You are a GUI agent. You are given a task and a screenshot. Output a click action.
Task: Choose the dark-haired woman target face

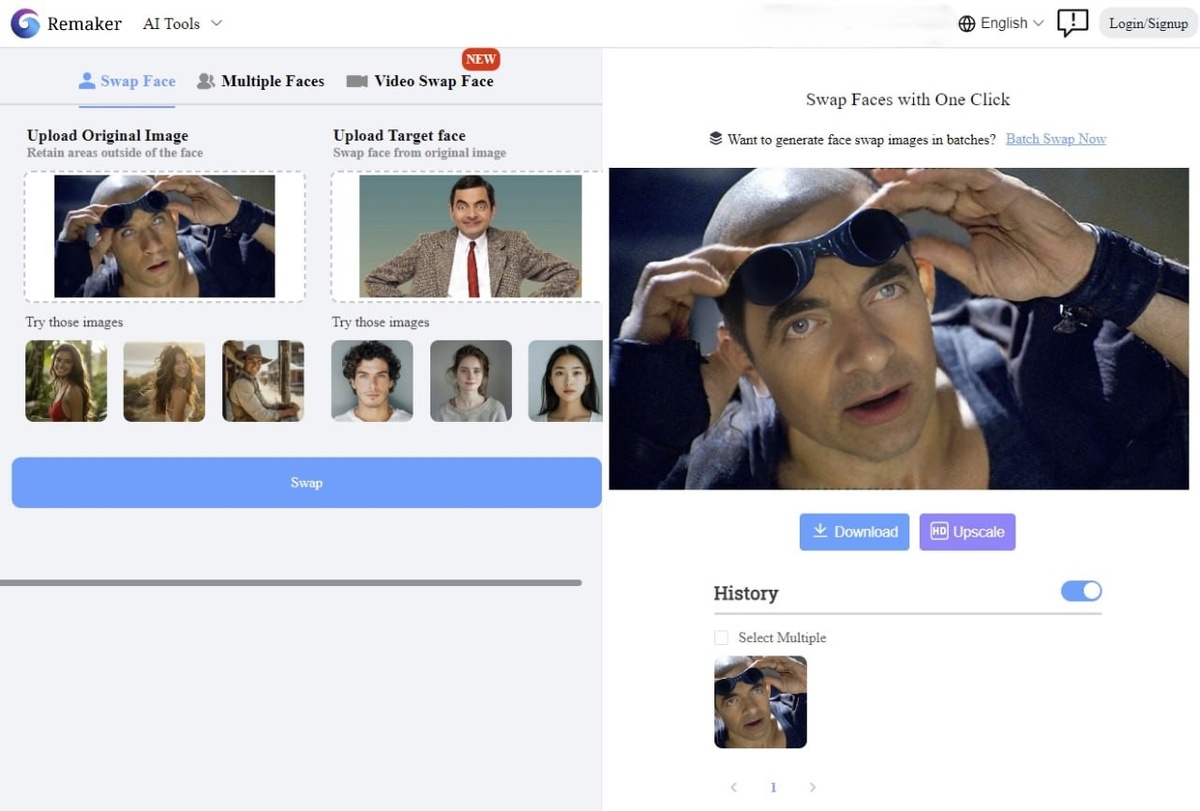click(565, 381)
